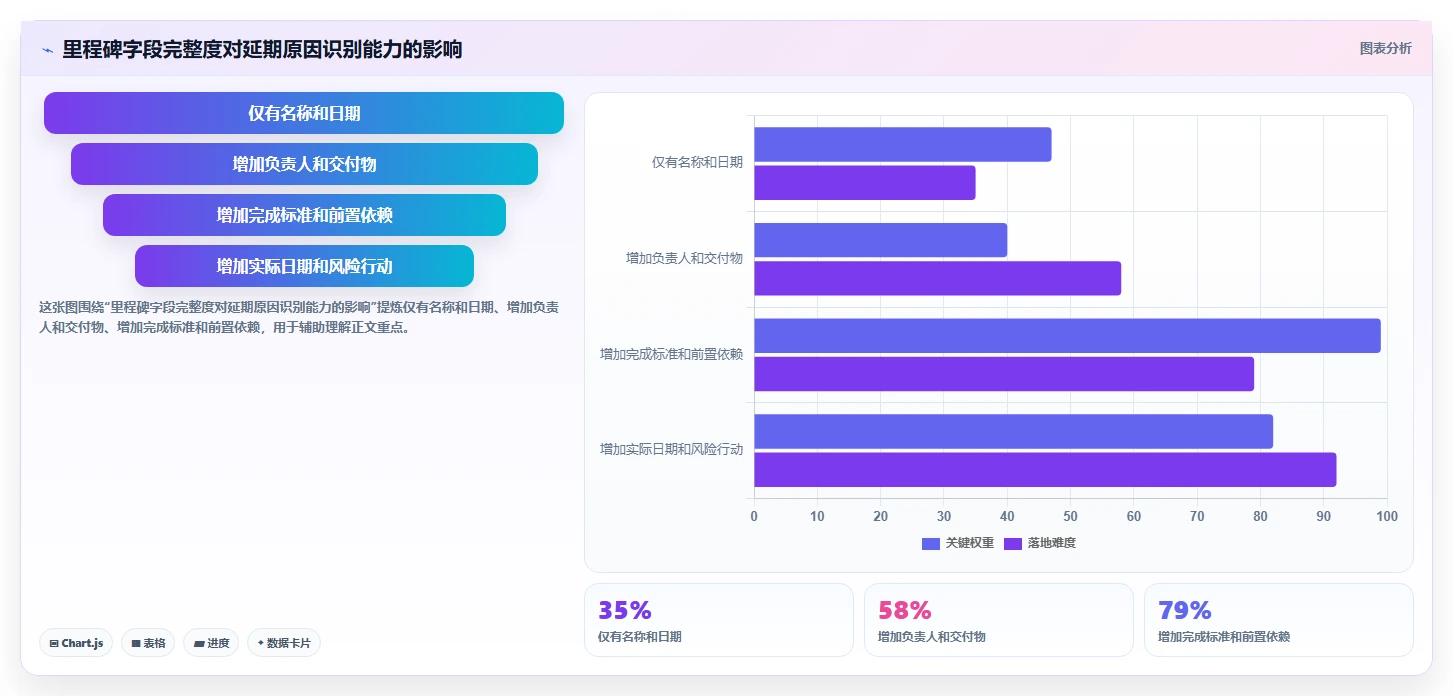Click the 数据卡片 tag chip
This screenshot has height=696, width=1453.
point(284,643)
